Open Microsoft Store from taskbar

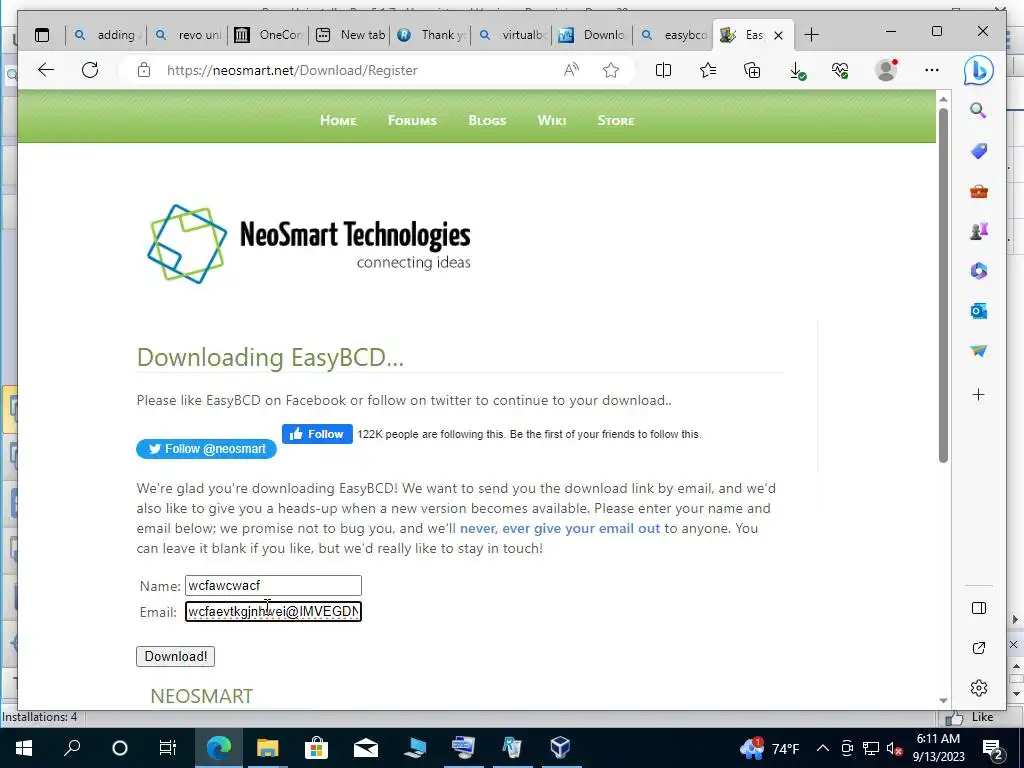[x=316, y=747]
